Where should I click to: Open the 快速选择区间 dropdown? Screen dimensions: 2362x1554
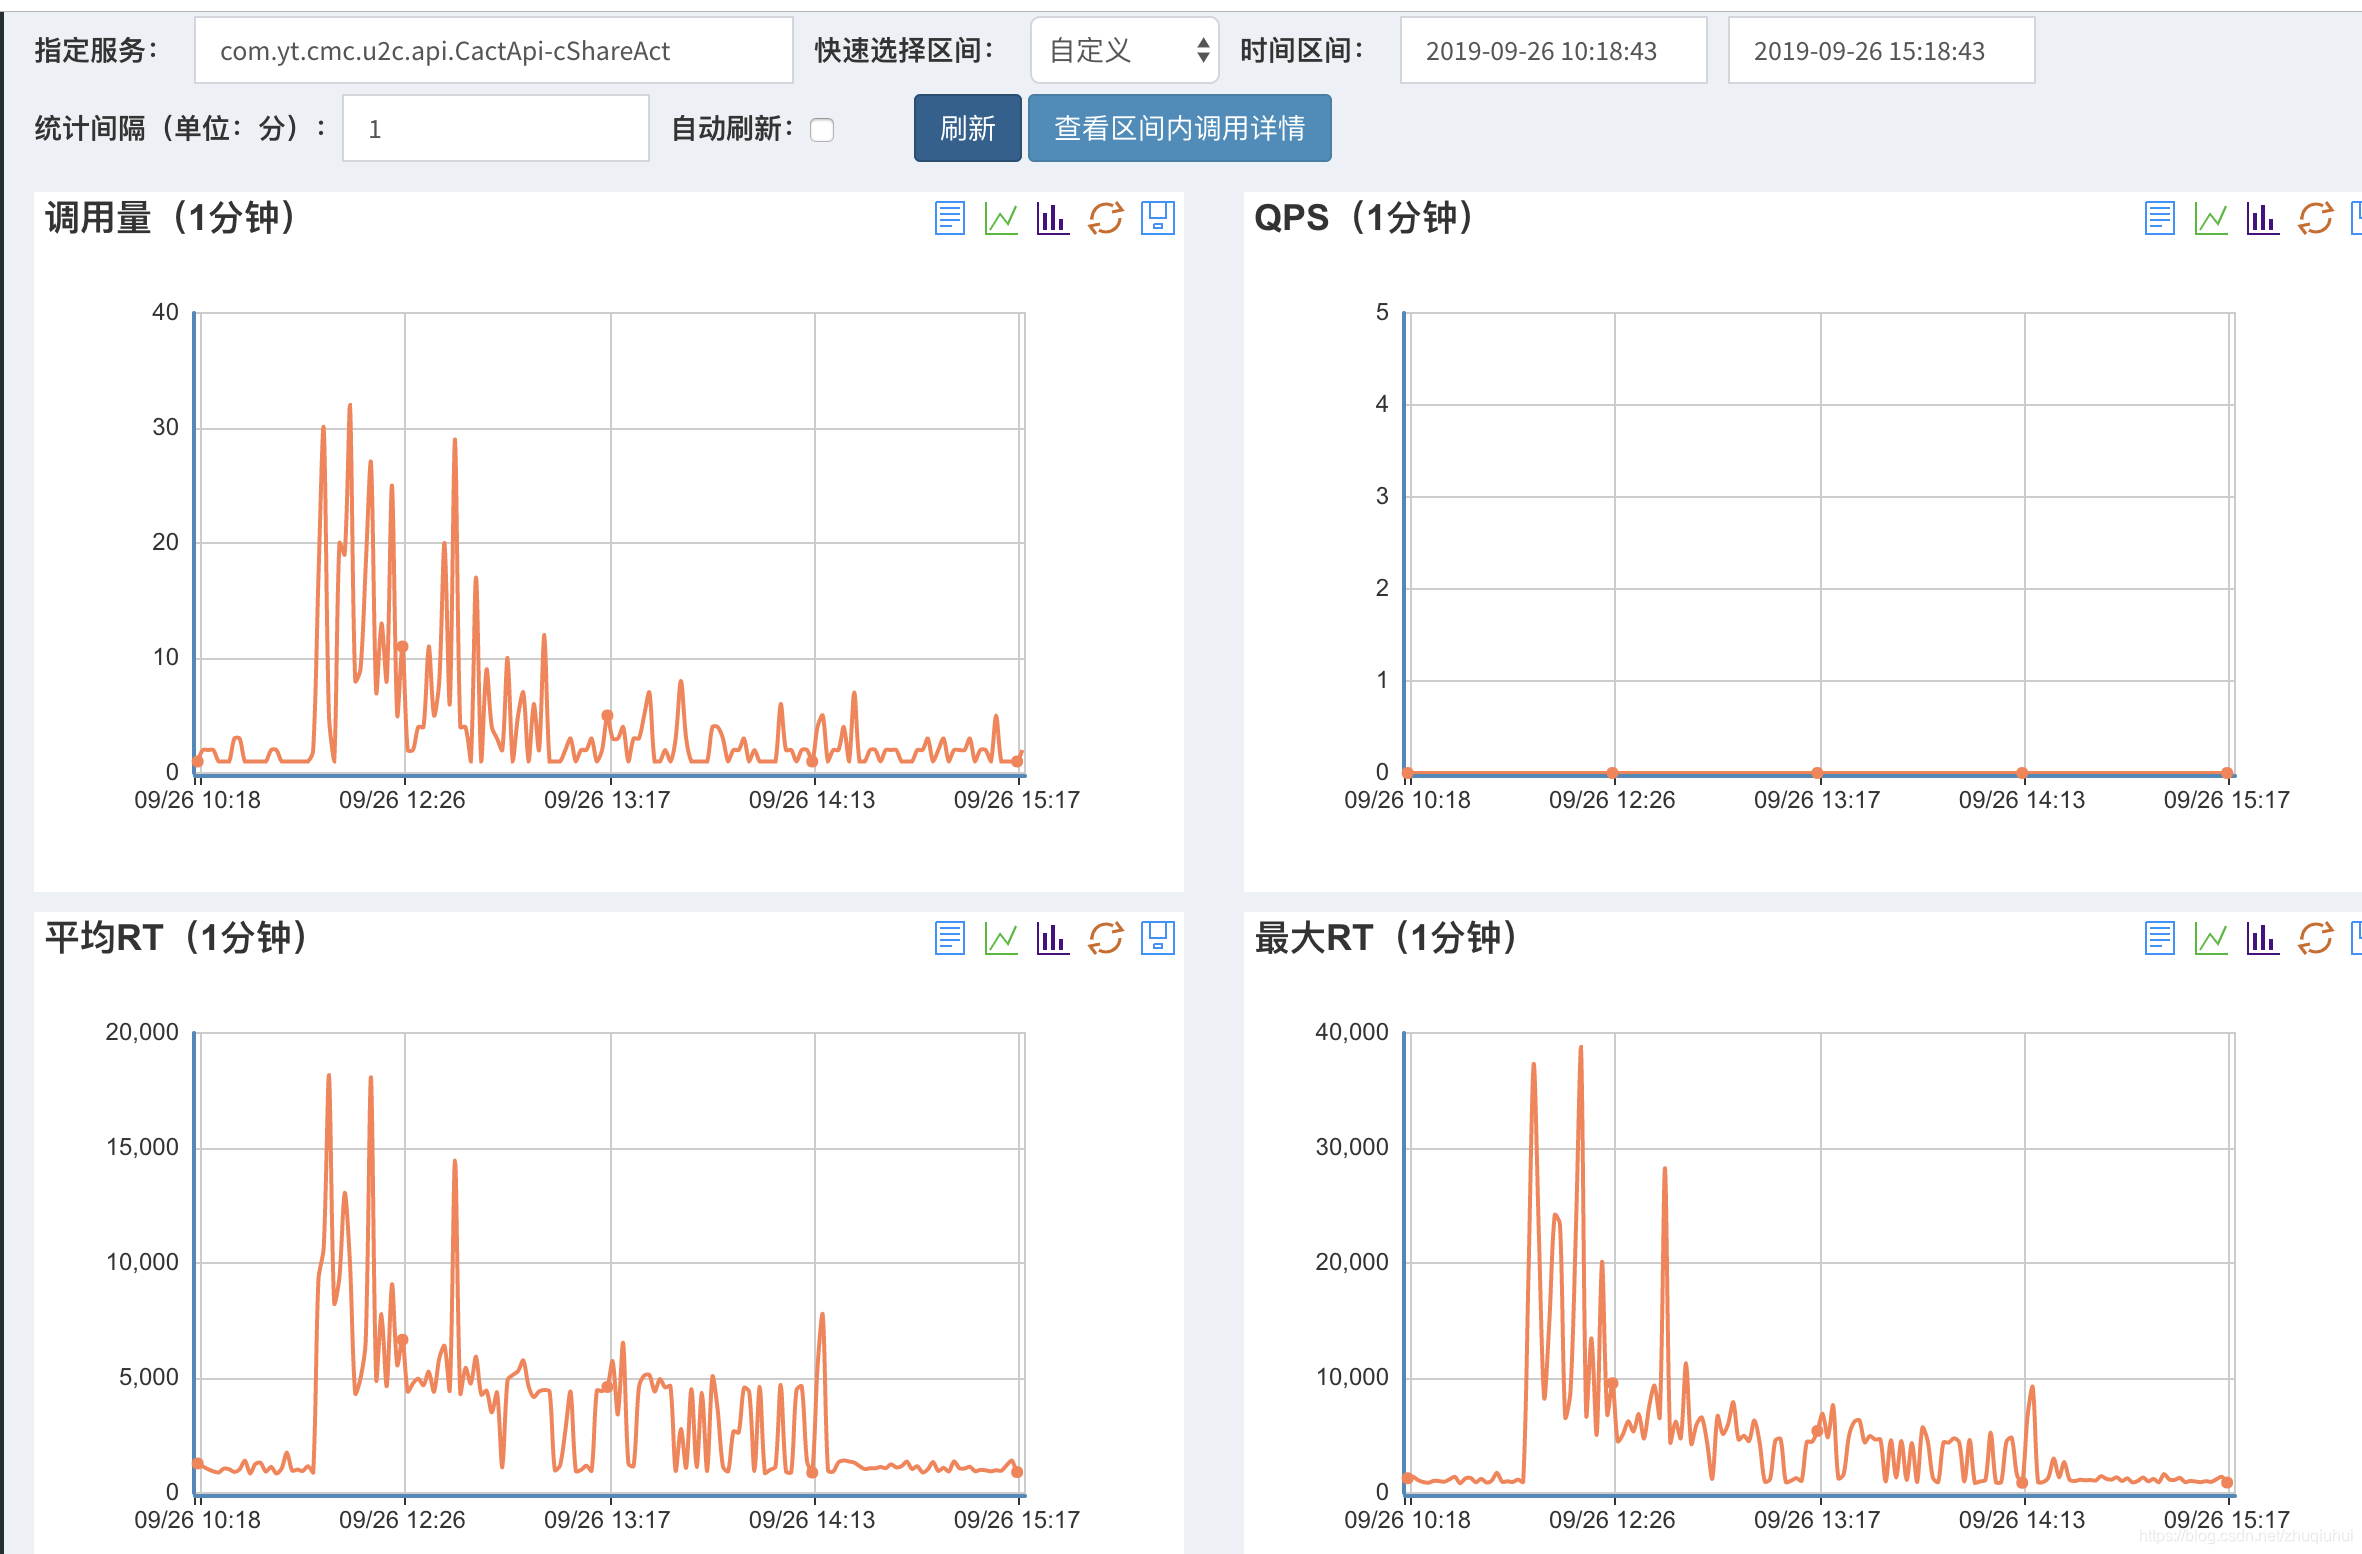[x=1124, y=50]
